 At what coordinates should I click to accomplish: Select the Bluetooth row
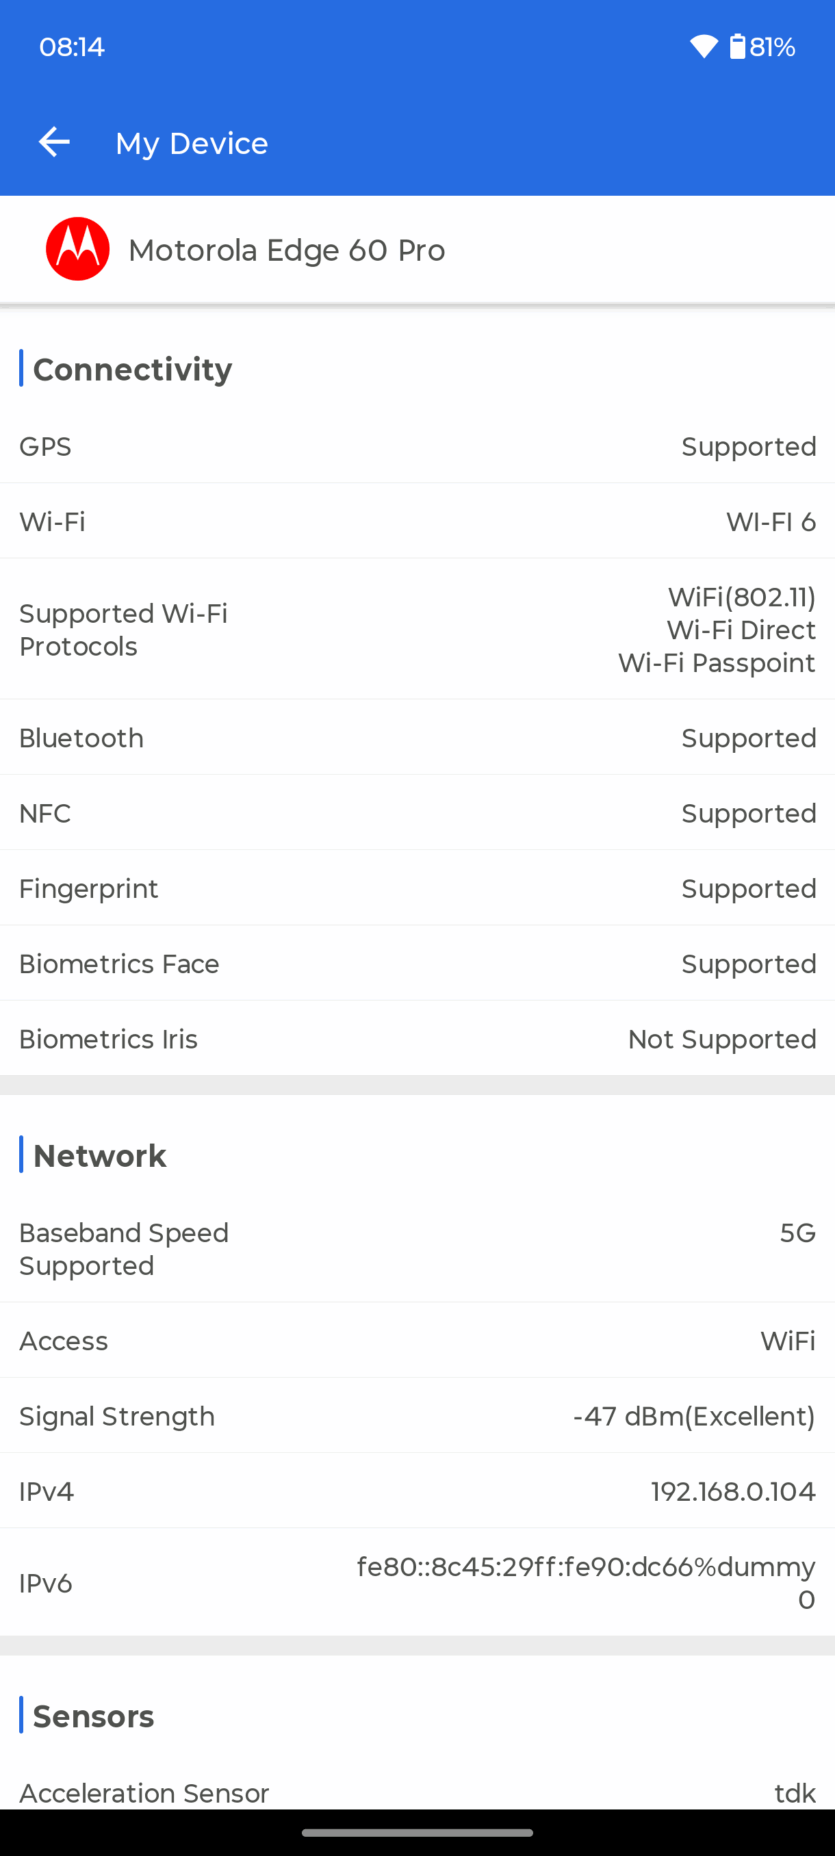click(417, 738)
